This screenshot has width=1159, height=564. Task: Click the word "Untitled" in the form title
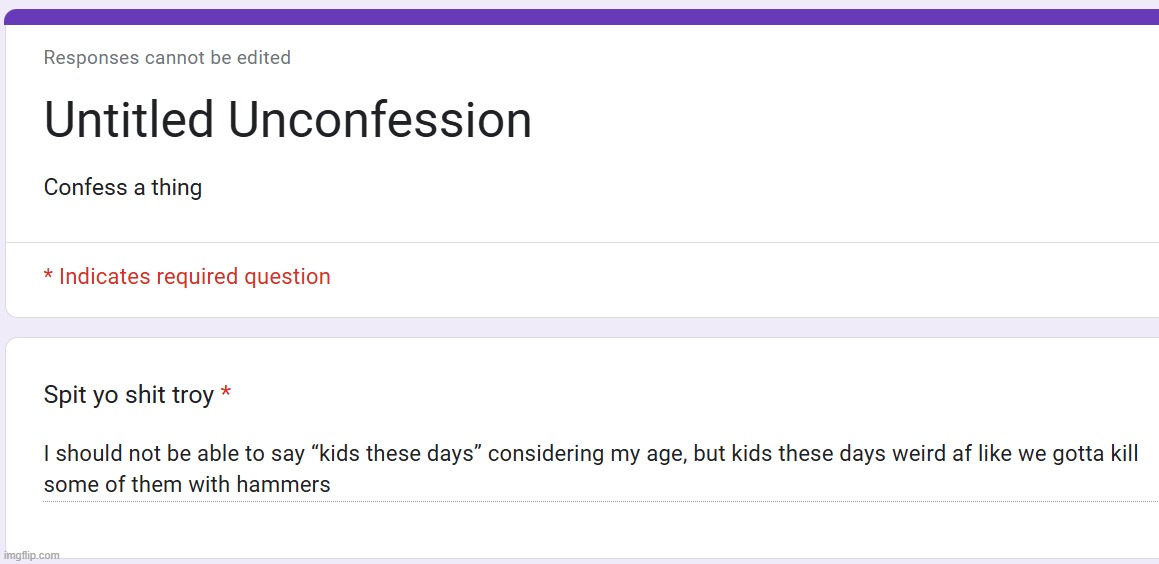(129, 120)
